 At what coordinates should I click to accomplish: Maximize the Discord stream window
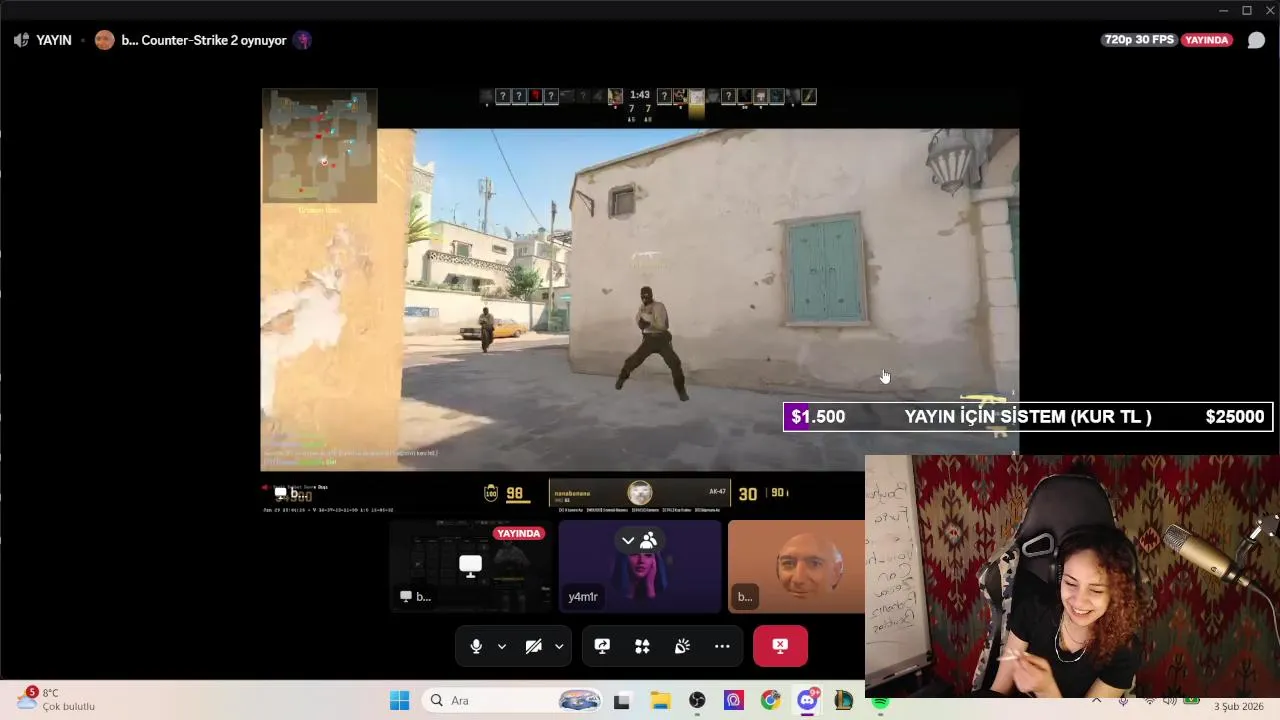pyautogui.click(x=1247, y=10)
